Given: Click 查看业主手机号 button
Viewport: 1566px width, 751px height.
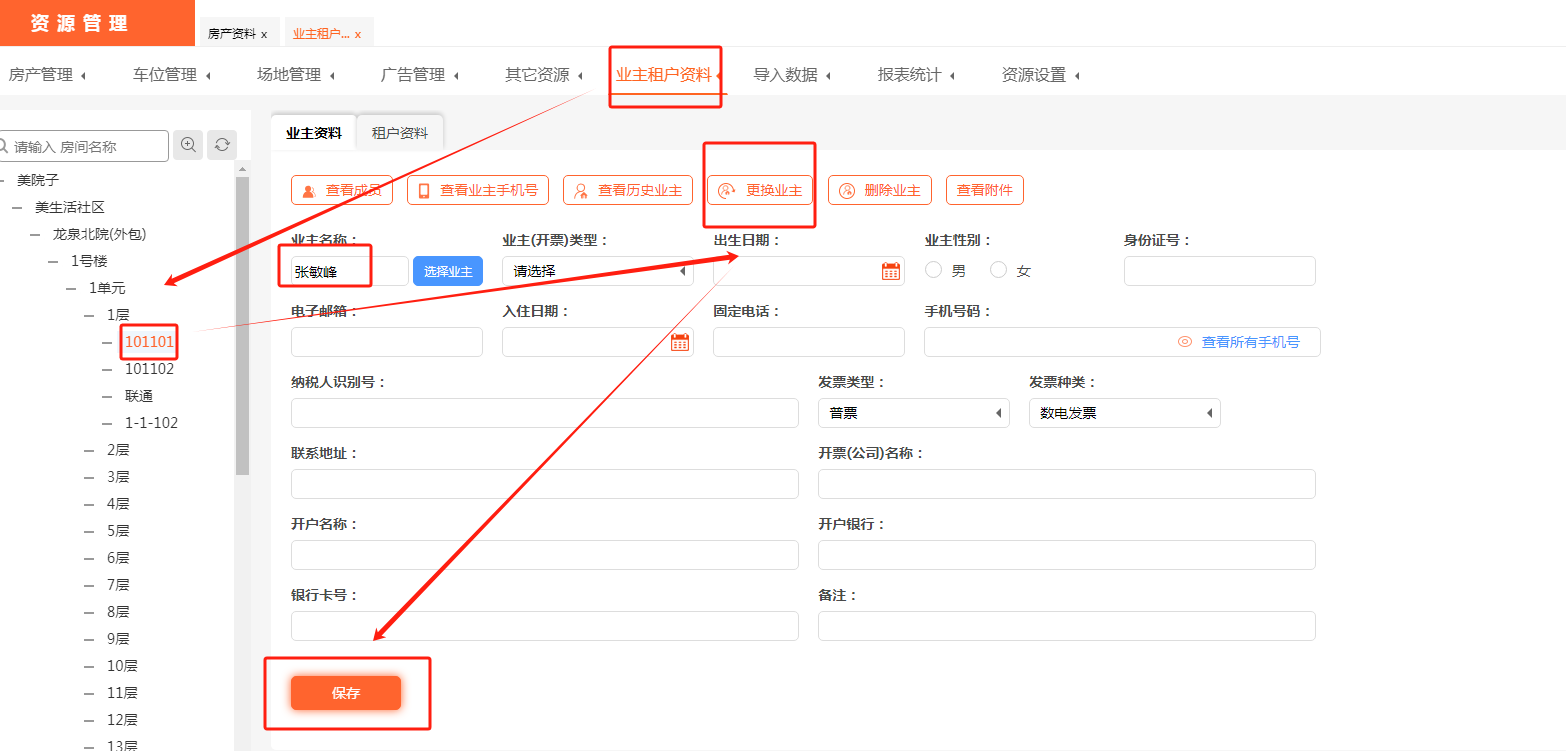Looking at the screenshot, I should 478,190.
